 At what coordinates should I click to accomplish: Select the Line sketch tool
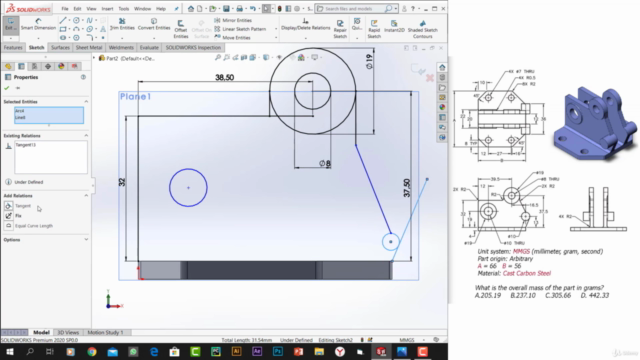pyautogui.click(x=63, y=20)
